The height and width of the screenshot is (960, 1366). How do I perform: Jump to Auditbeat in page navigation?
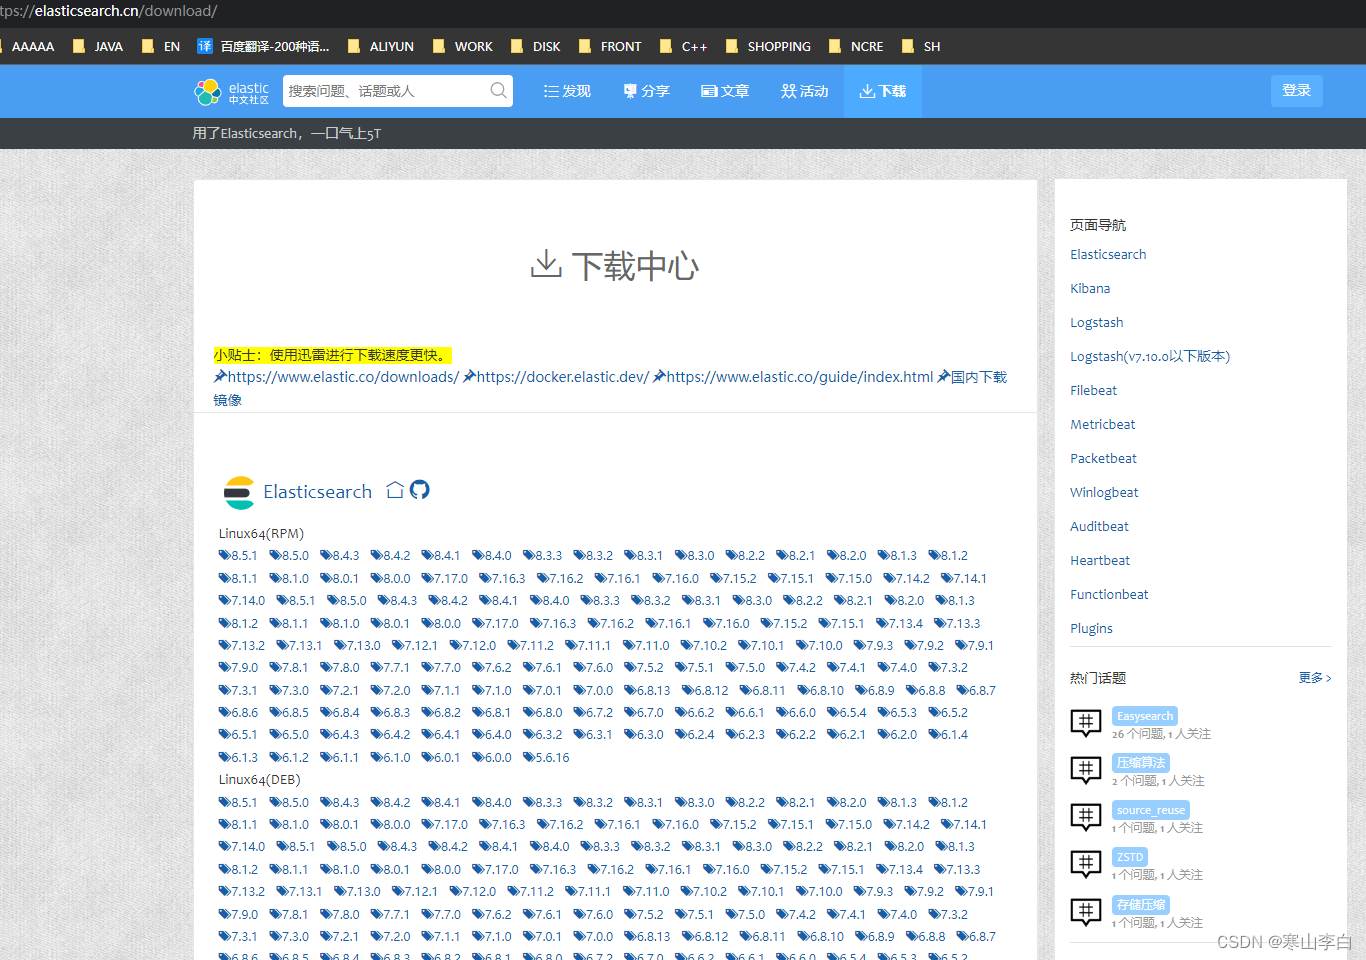(x=1100, y=526)
